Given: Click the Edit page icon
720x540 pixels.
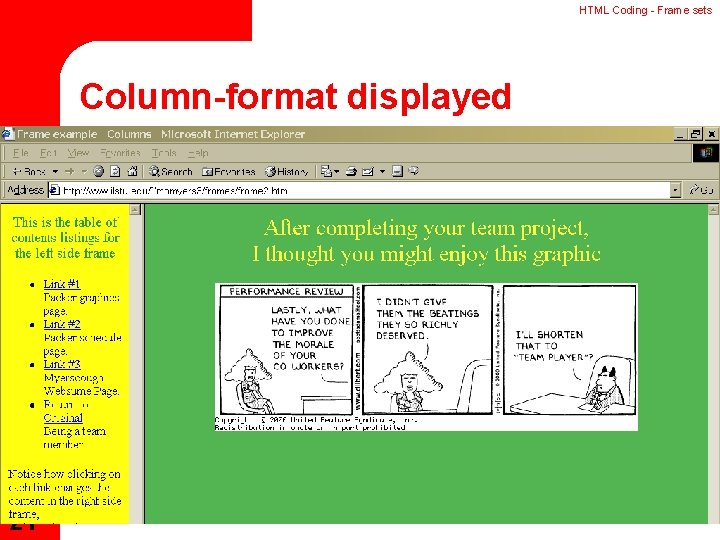Looking at the screenshot, I should coord(368,171).
